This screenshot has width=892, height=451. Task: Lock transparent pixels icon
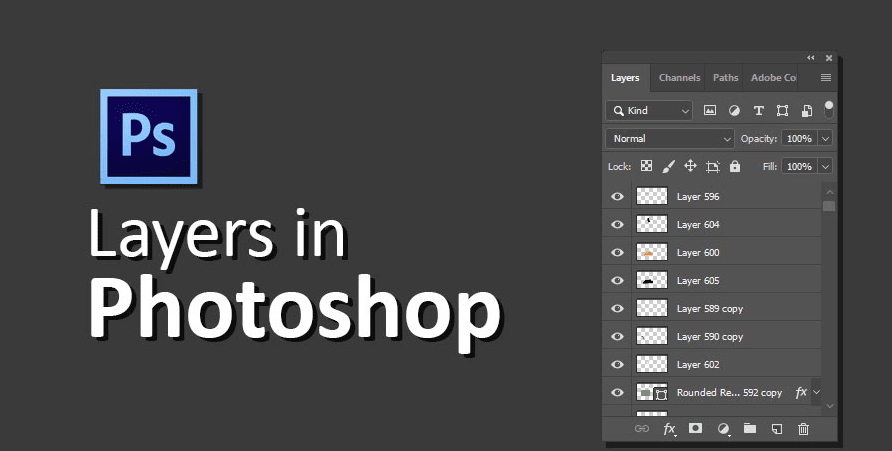pyautogui.click(x=646, y=165)
